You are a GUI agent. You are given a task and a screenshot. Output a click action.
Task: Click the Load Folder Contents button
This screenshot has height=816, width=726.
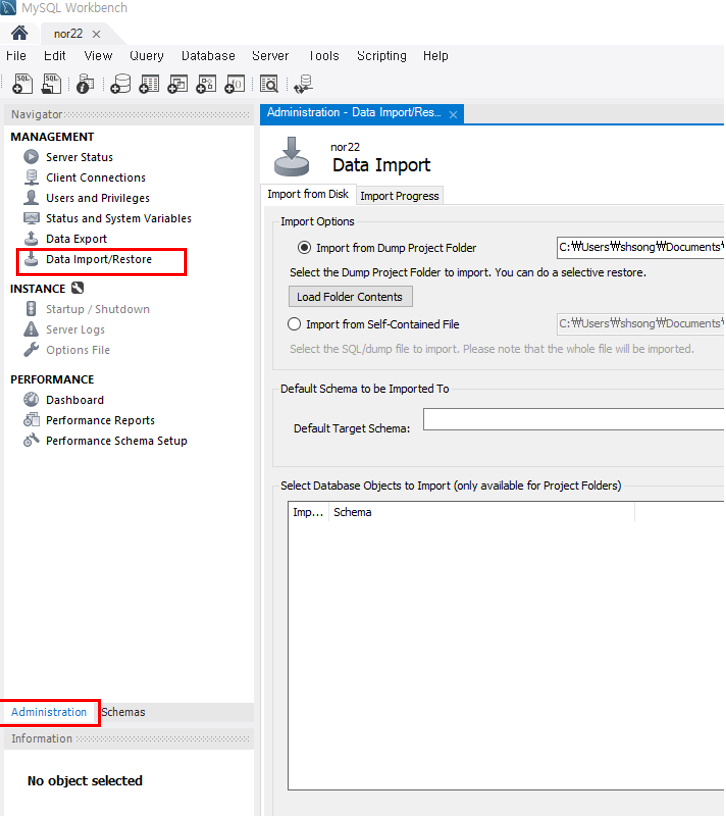click(x=350, y=297)
